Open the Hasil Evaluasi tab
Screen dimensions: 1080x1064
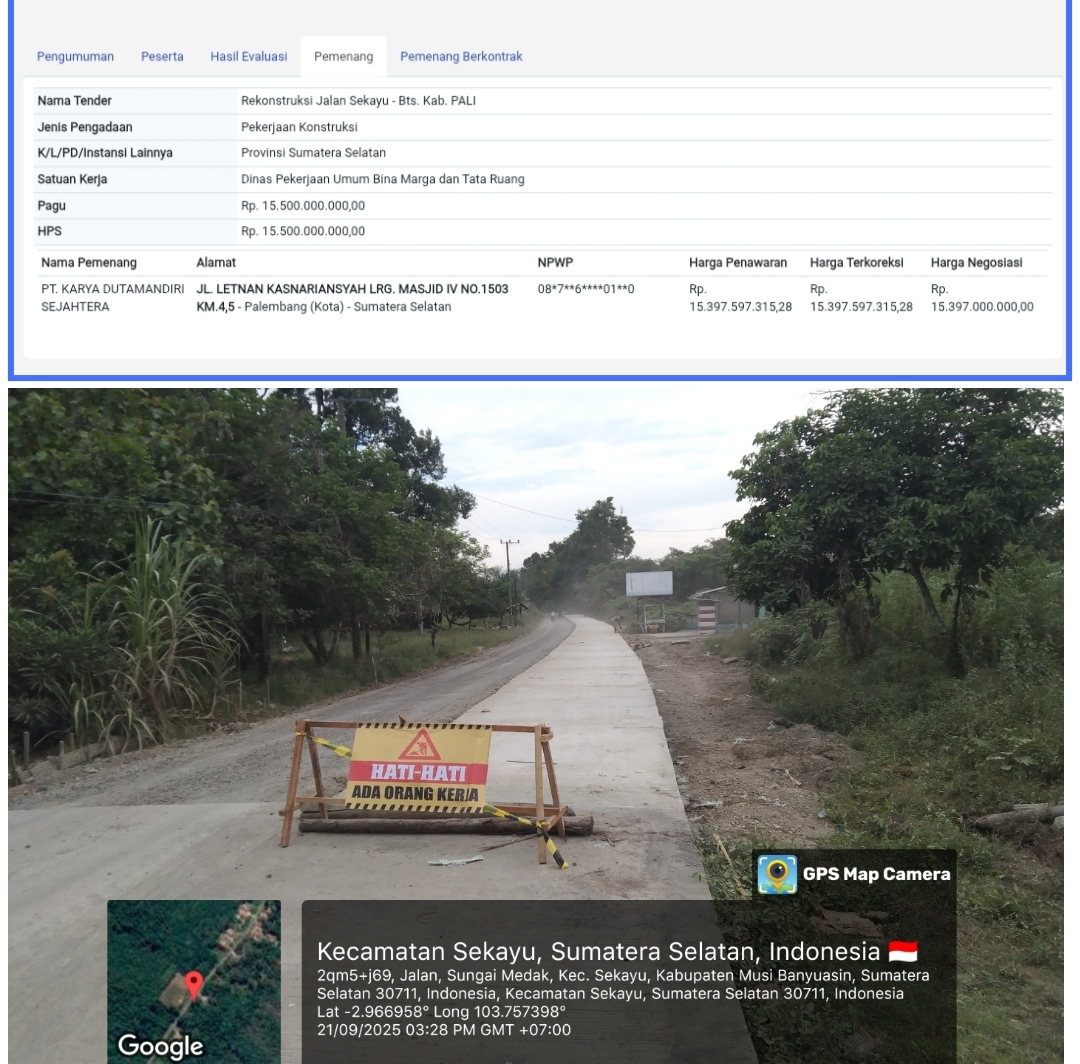click(x=248, y=57)
